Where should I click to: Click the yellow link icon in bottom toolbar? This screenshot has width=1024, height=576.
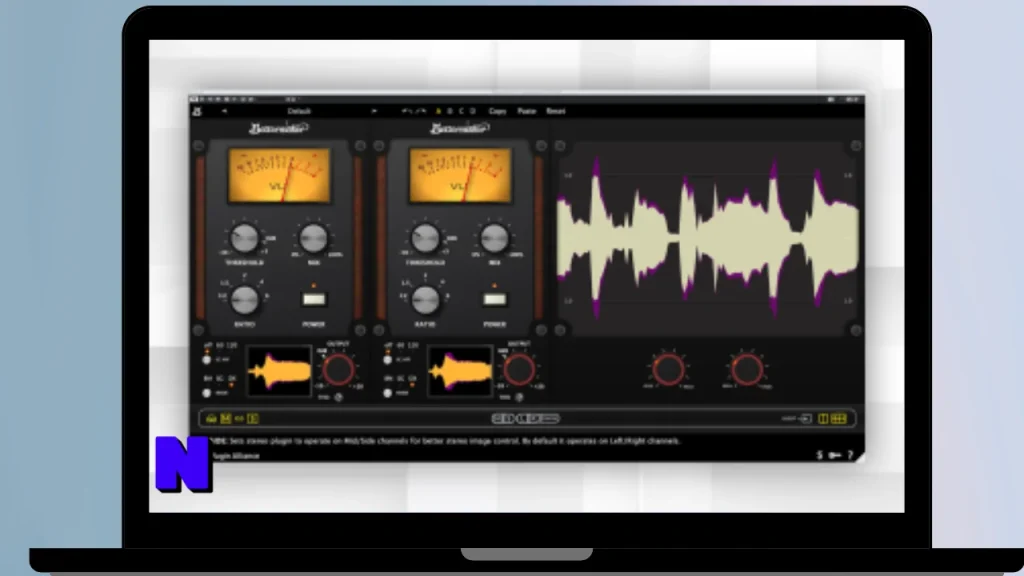(240, 419)
